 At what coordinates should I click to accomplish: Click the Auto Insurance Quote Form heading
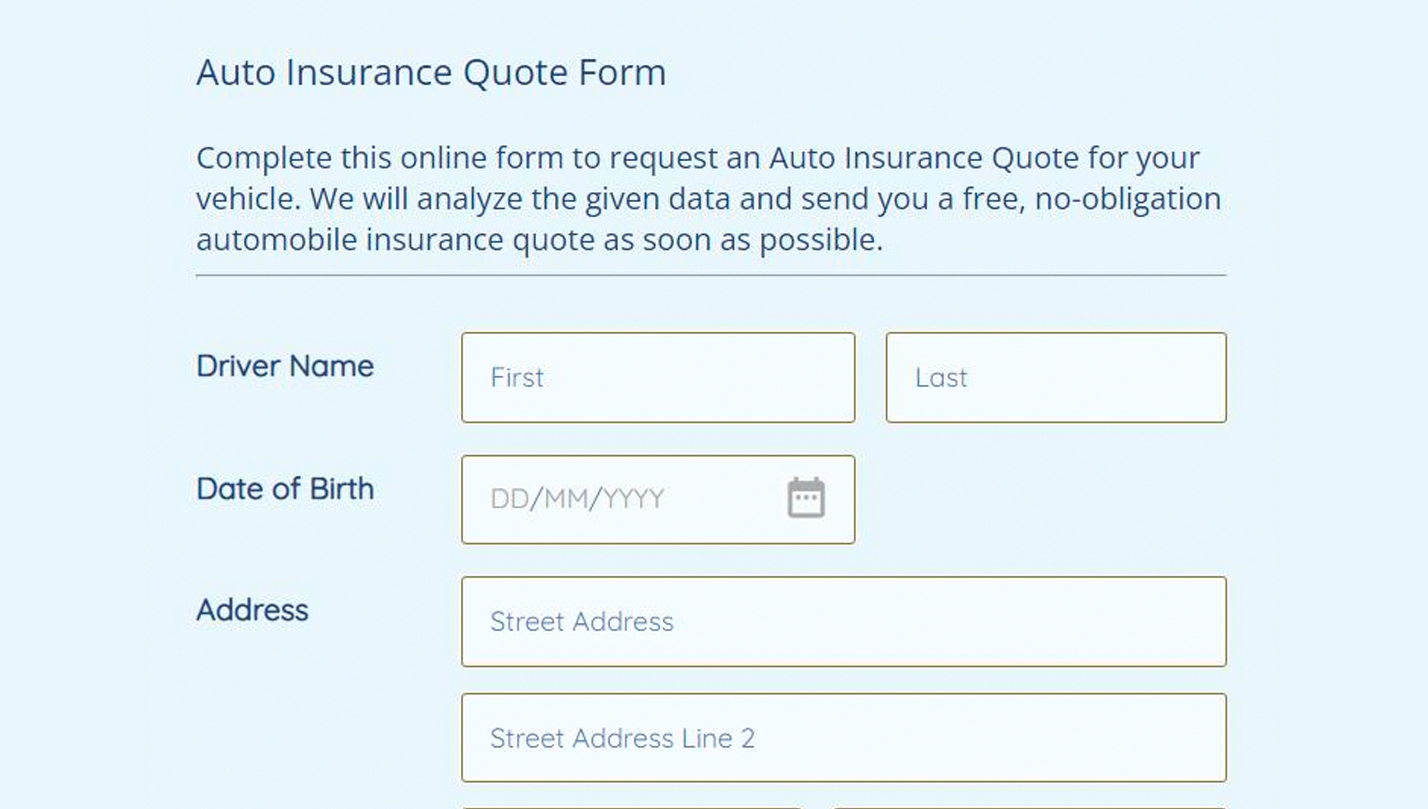[x=431, y=73]
